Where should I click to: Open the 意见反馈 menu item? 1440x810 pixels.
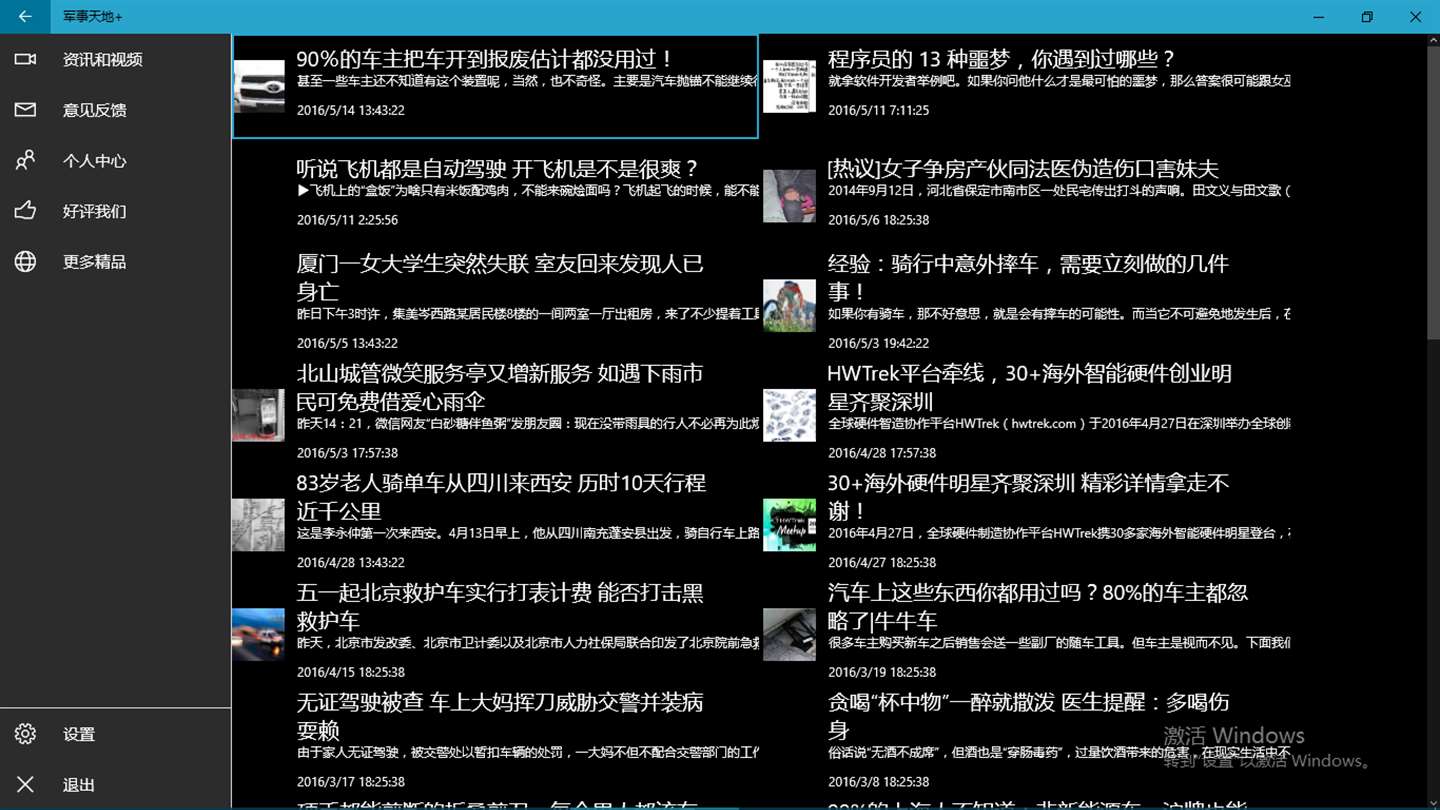click(115, 110)
